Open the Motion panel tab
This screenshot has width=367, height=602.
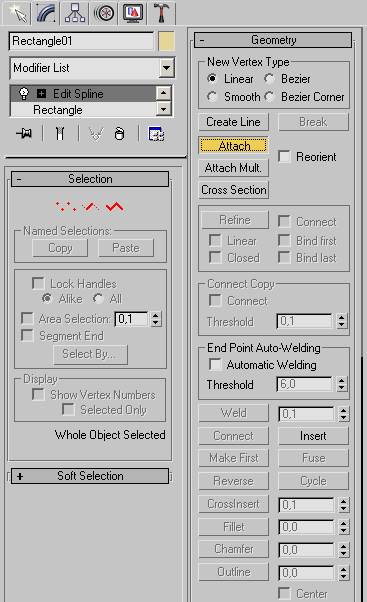tap(104, 13)
